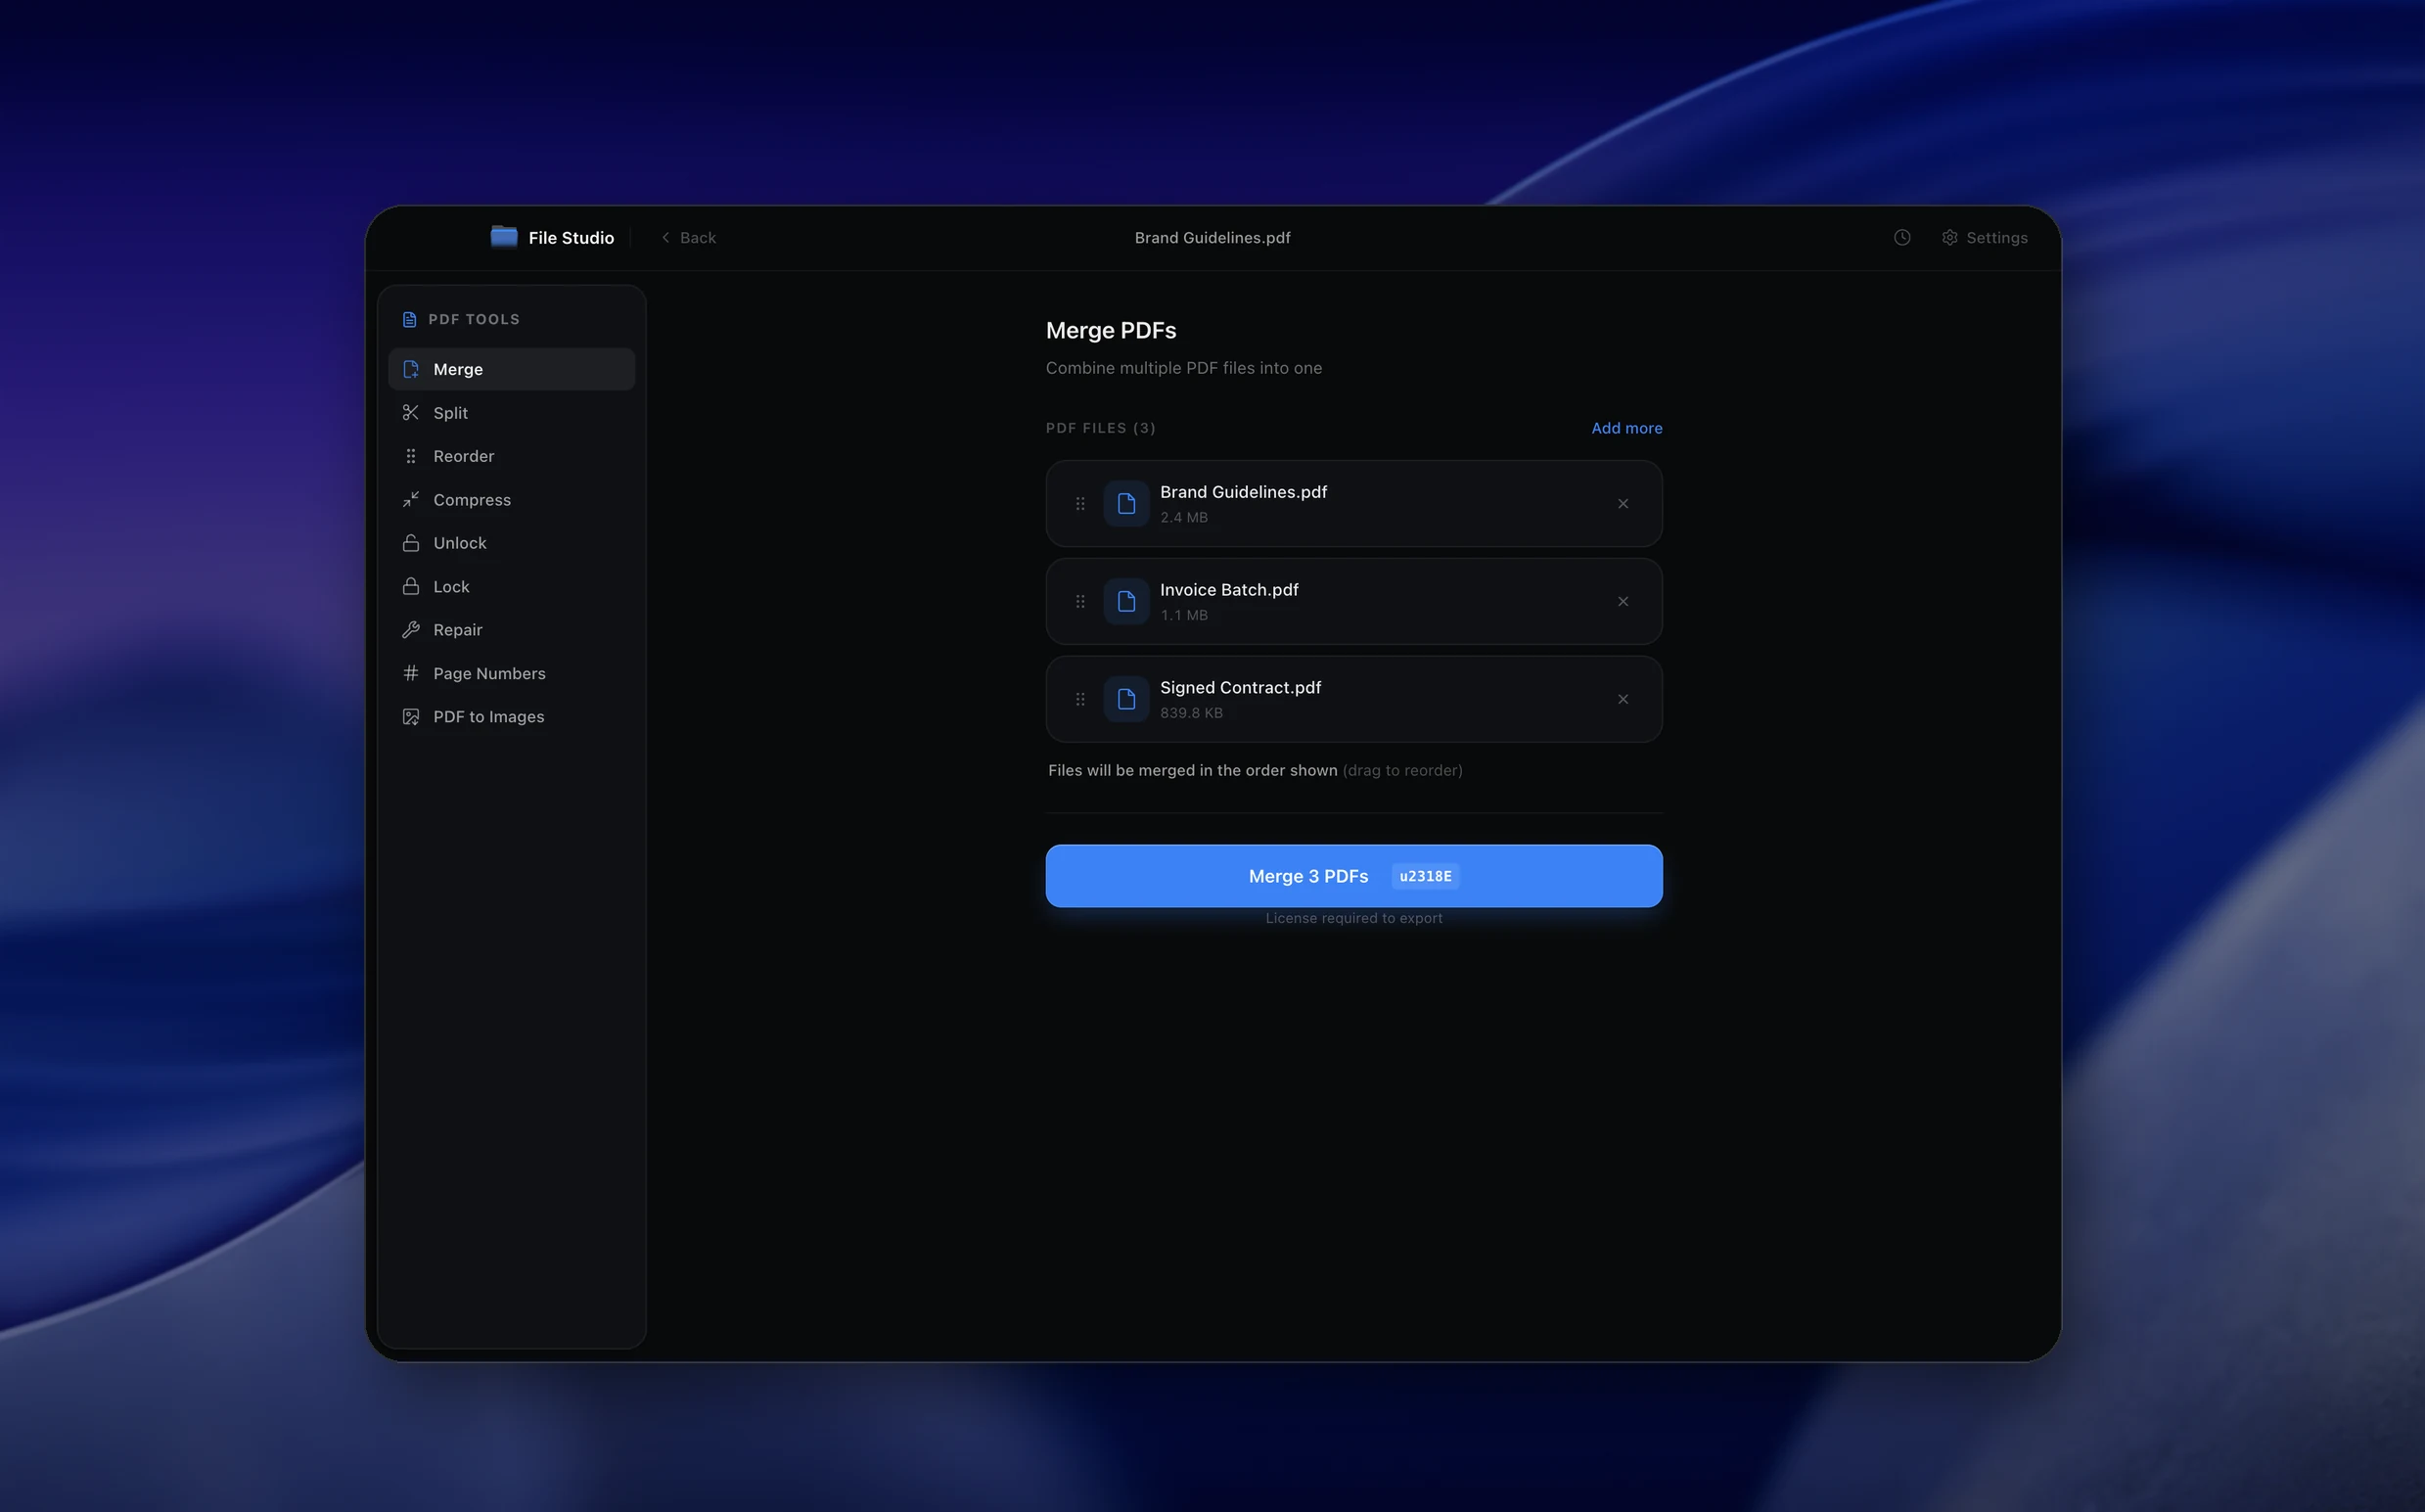Viewport: 2425px width, 1512px height.
Task: Click drag handle of Brand Guidelines.pdf
Action: click(x=1080, y=504)
